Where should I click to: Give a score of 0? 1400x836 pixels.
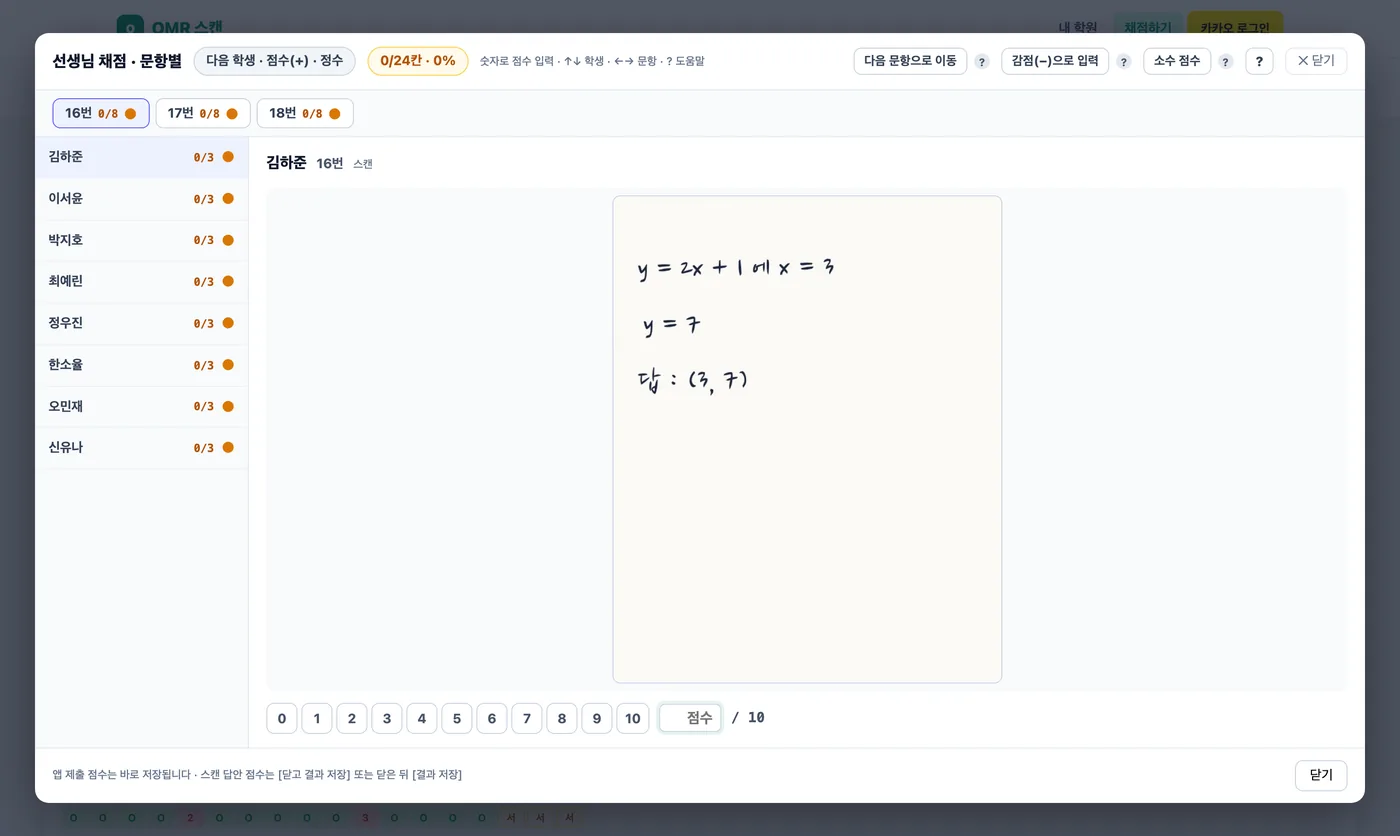click(282, 718)
